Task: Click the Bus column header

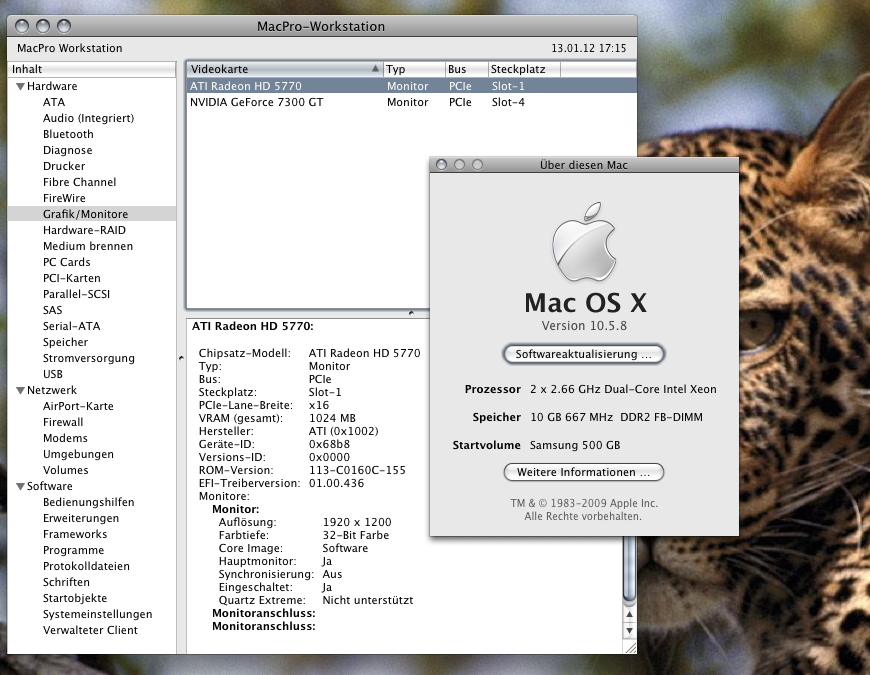Action: click(x=466, y=69)
